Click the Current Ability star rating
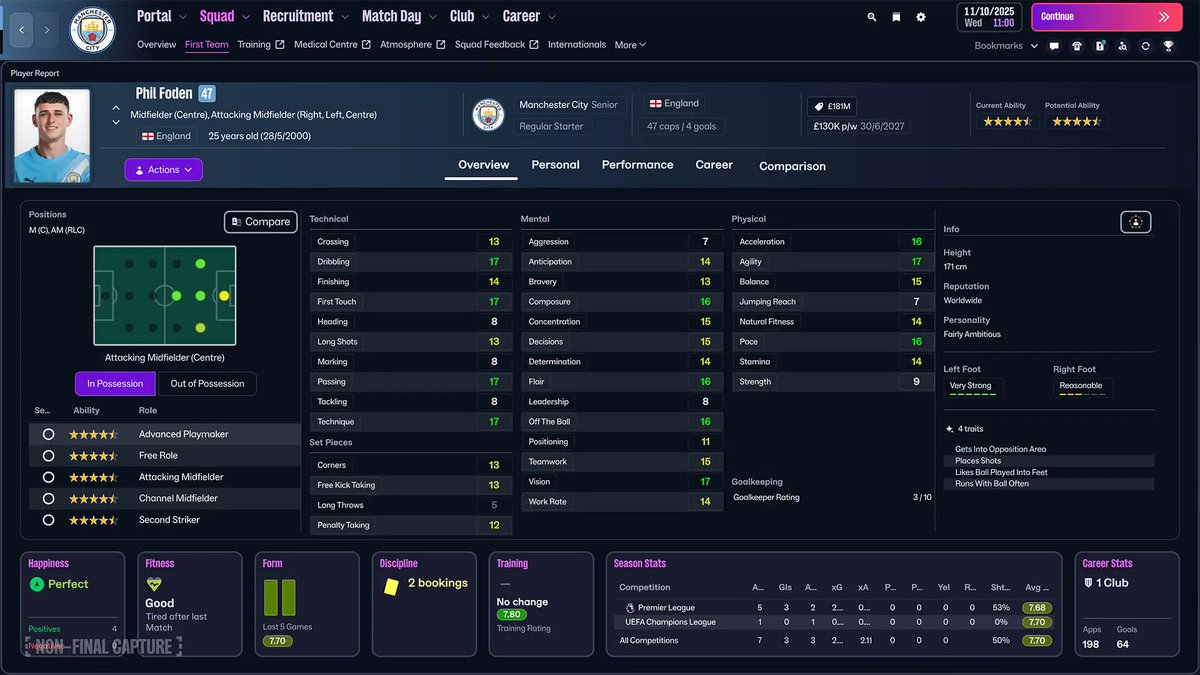Image resolution: width=1200 pixels, height=675 pixels. pyautogui.click(x=1006, y=121)
